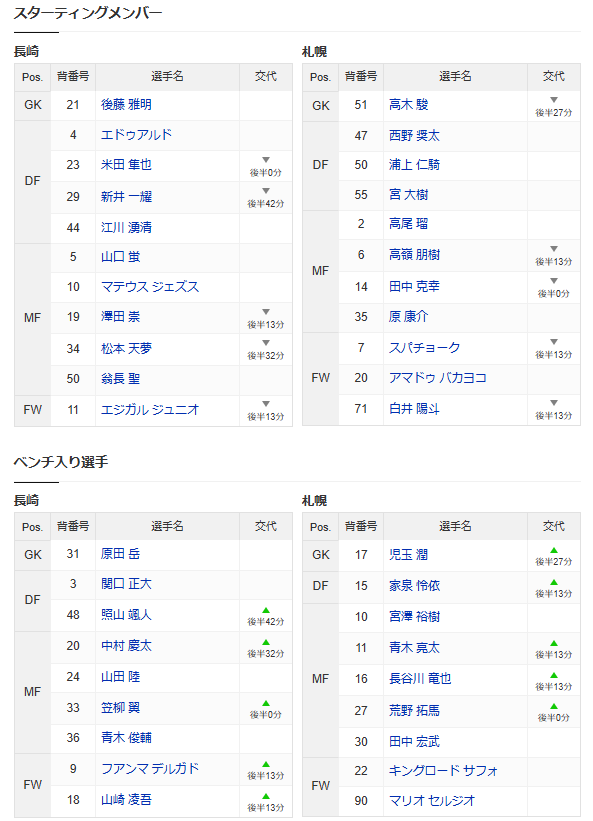Viewport: 593px width, 821px height.
Task: Click the down arrow next to 田中 克幸
Action: pyautogui.click(x=554, y=281)
